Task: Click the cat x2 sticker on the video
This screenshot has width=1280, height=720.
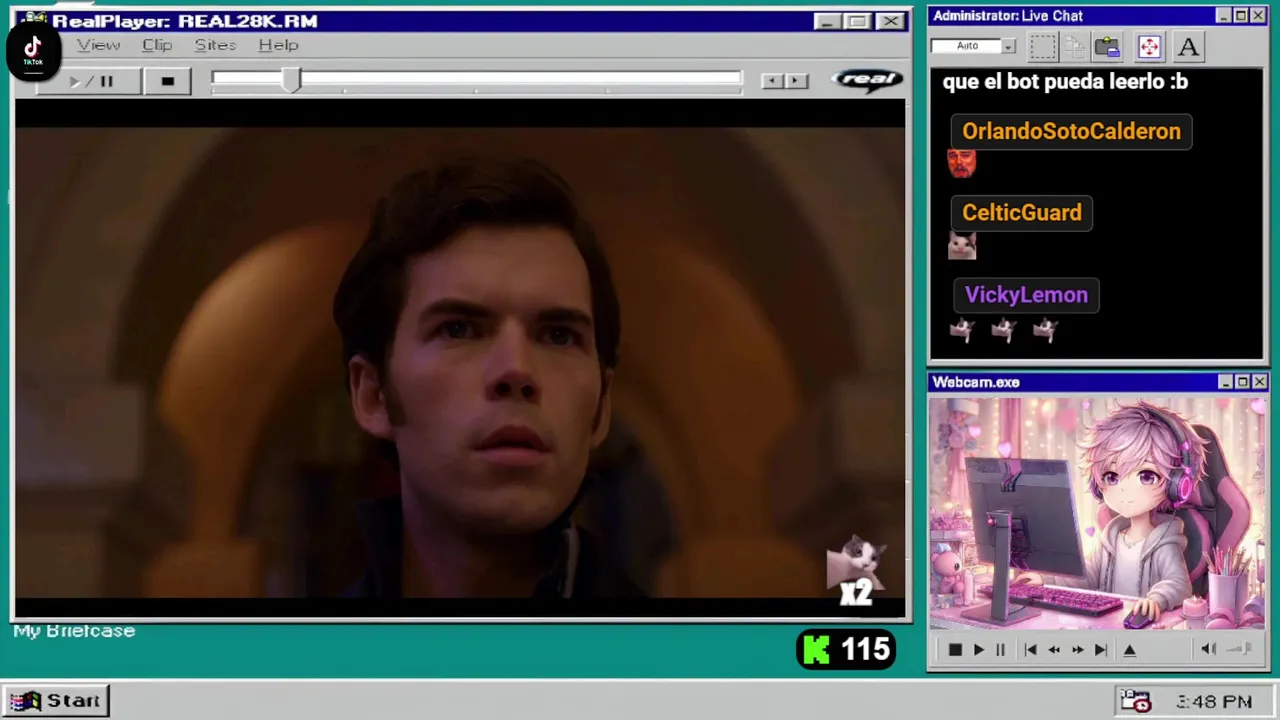Action: pyautogui.click(x=856, y=572)
